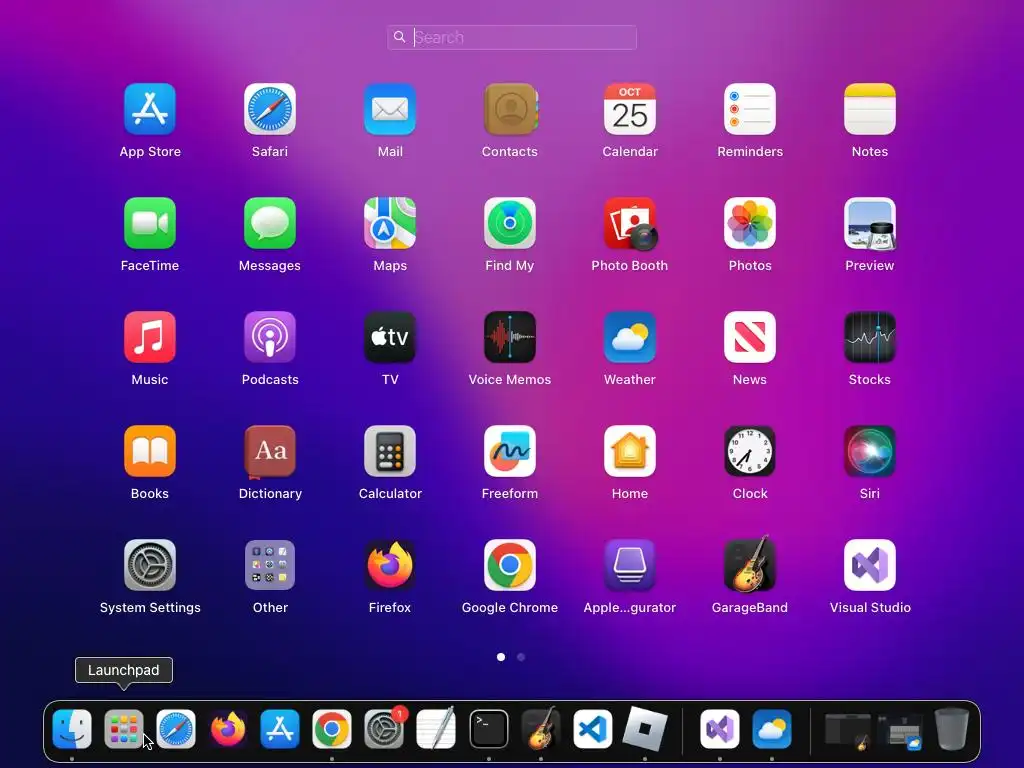Screen dimensions: 1024x768
Task: Click the Launchpad search field
Action: click(512, 37)
